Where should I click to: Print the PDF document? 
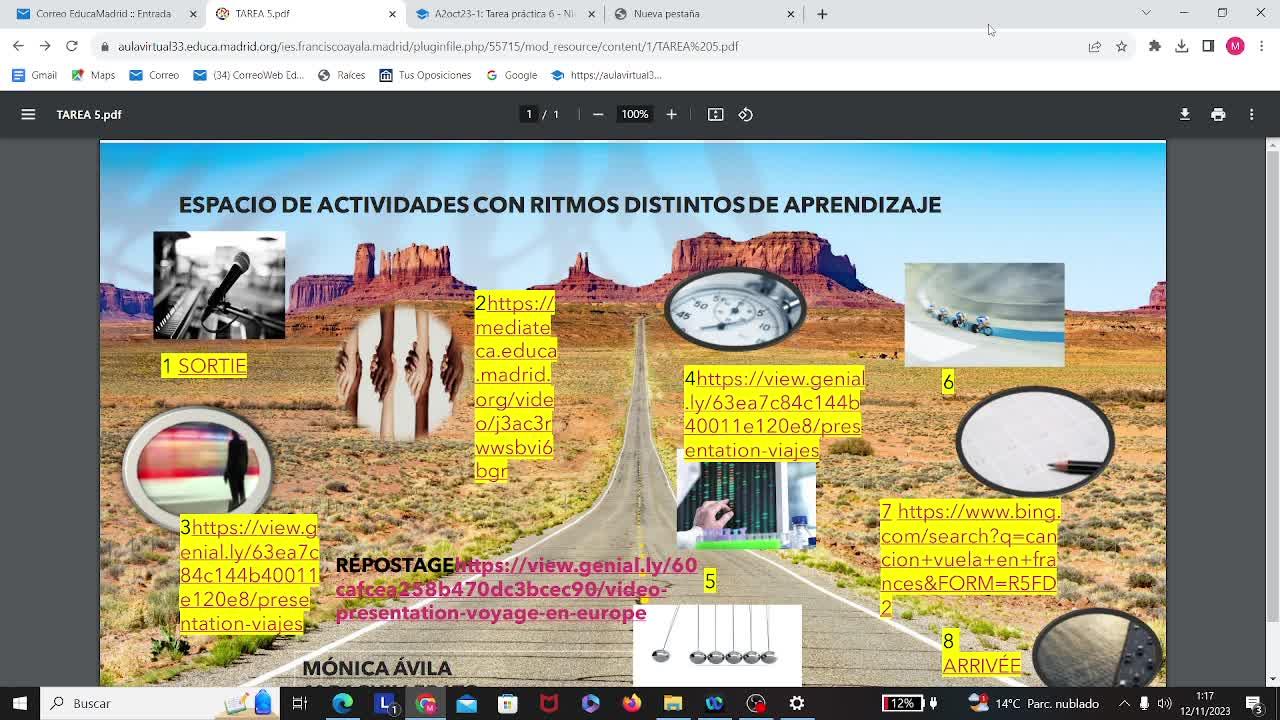coord(1218,114)
